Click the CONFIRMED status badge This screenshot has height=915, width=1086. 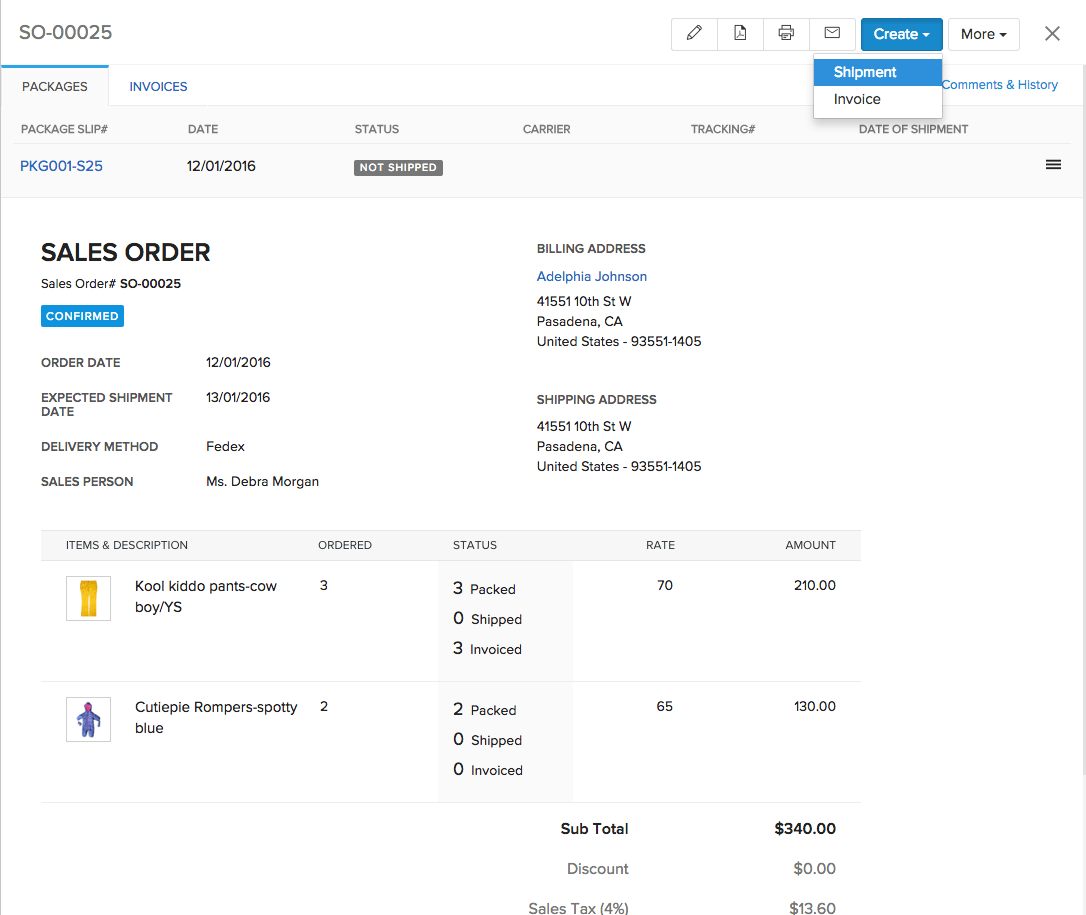click(82, 315)
